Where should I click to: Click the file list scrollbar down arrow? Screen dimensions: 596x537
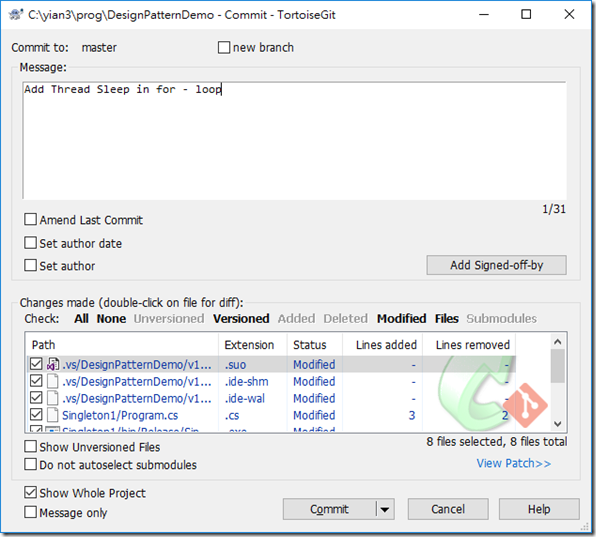558,424
